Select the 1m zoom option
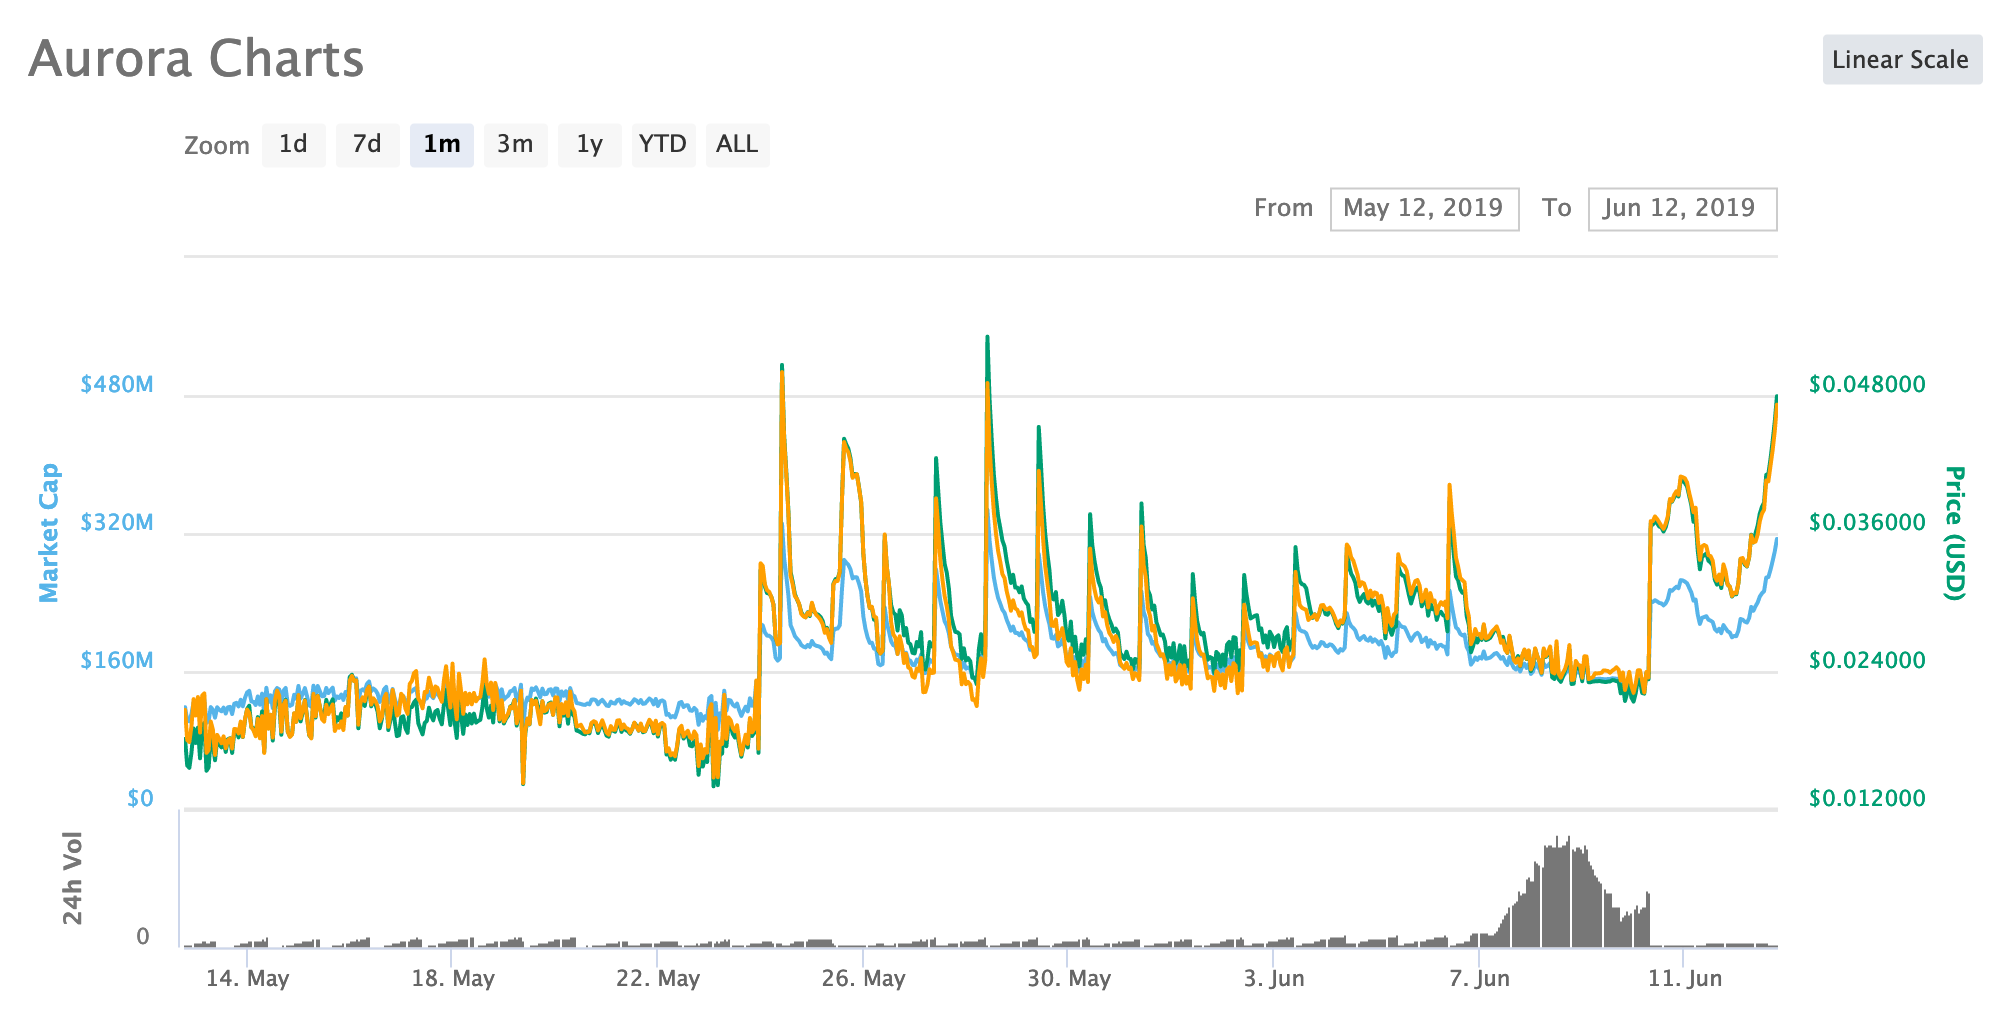1994x1032 pixels. [x=441, y=145]
